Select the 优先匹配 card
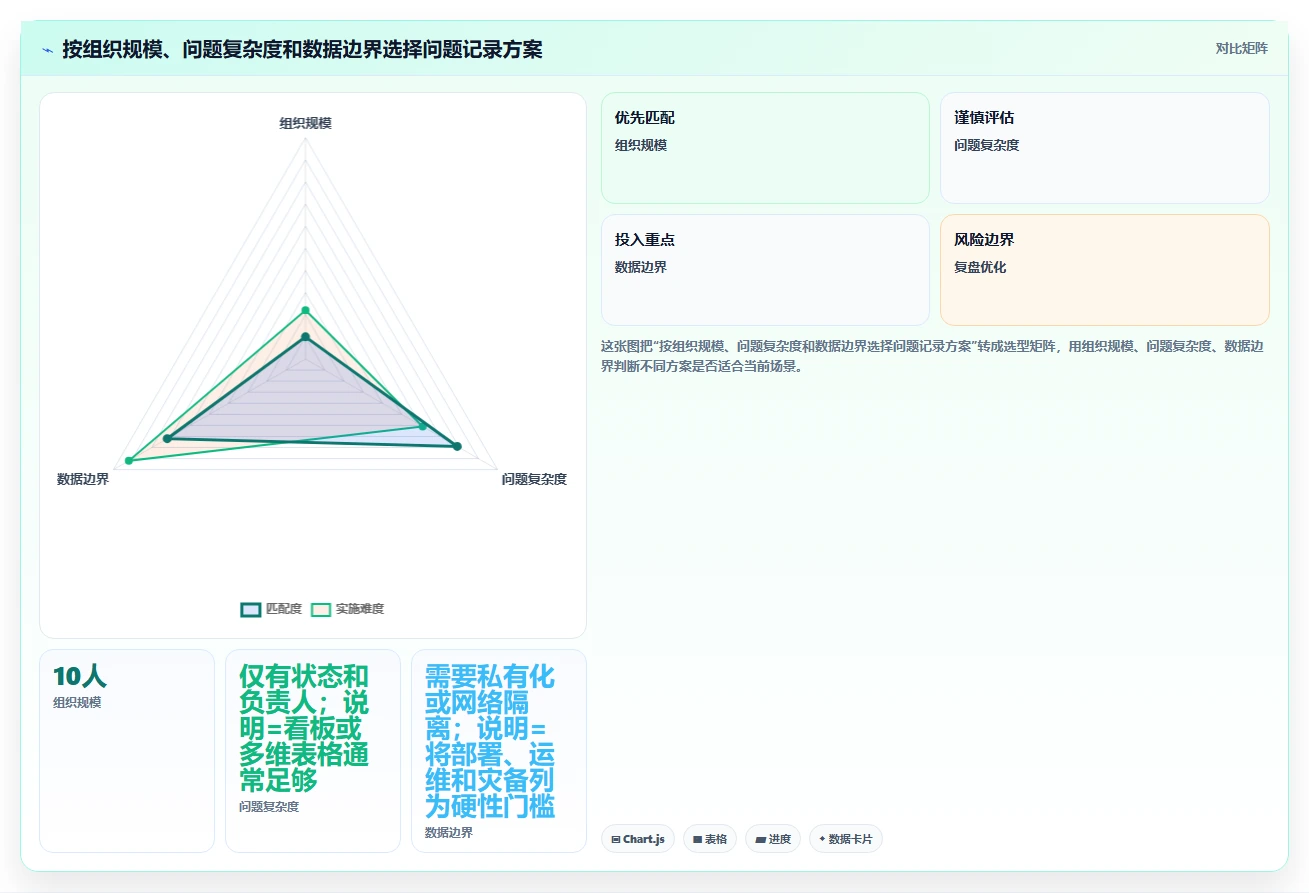1309x893 pixels. tap(765, 148)
